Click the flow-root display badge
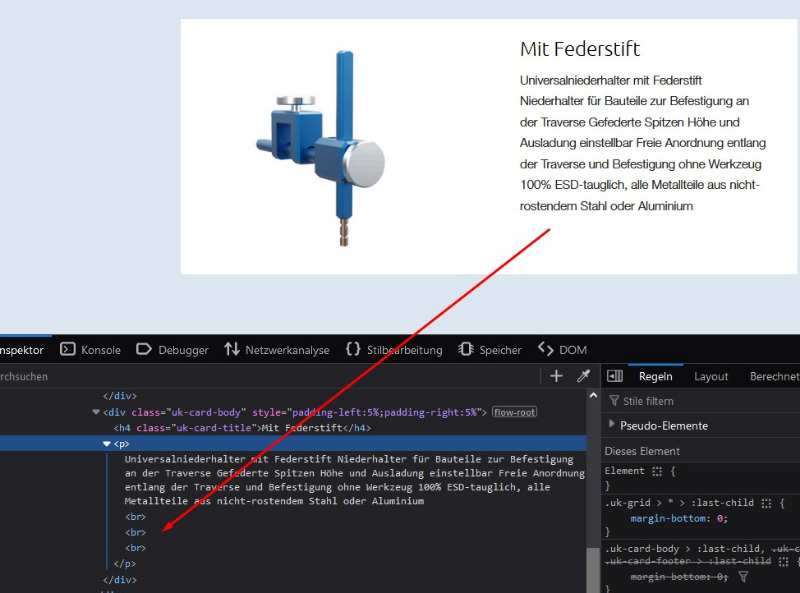 pos(514,412)
